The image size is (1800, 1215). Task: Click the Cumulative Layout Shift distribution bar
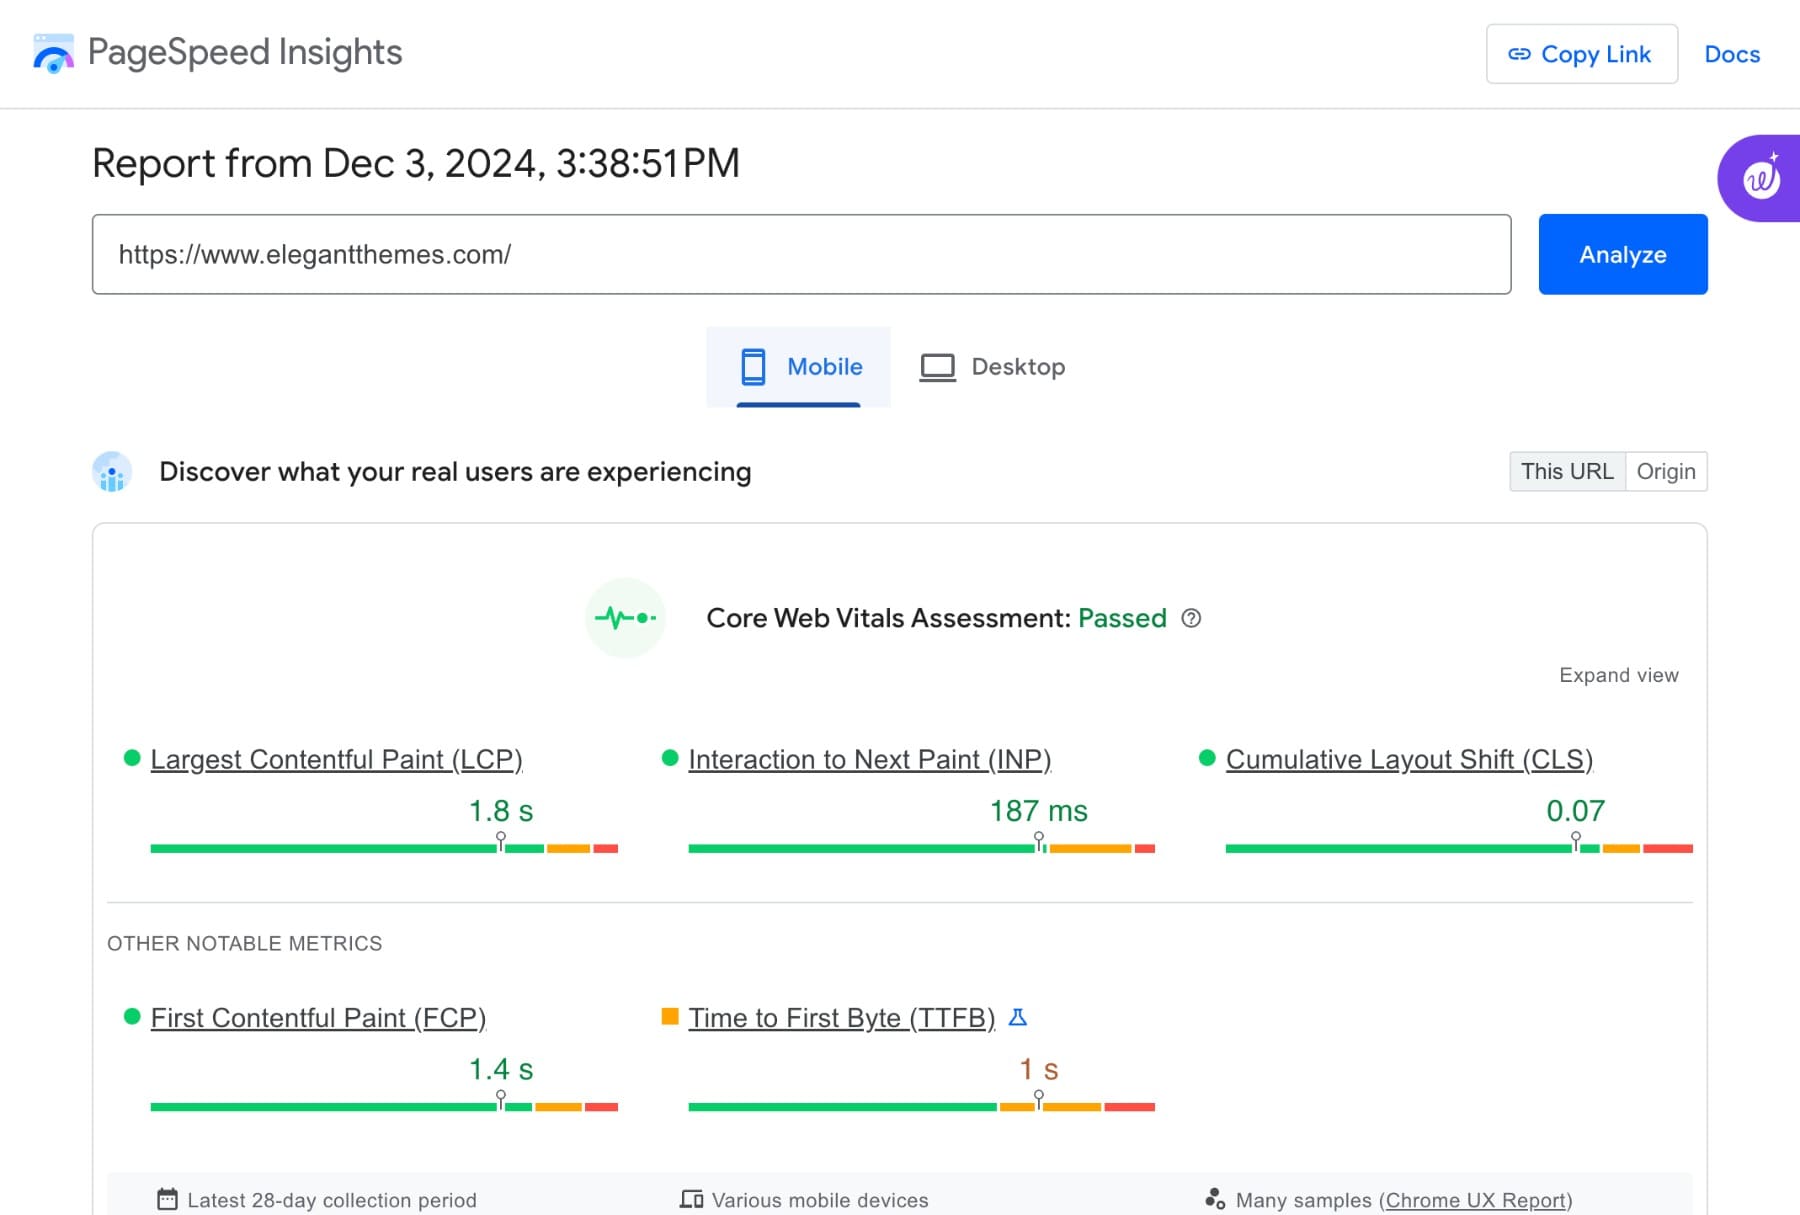coord(1458,848)
